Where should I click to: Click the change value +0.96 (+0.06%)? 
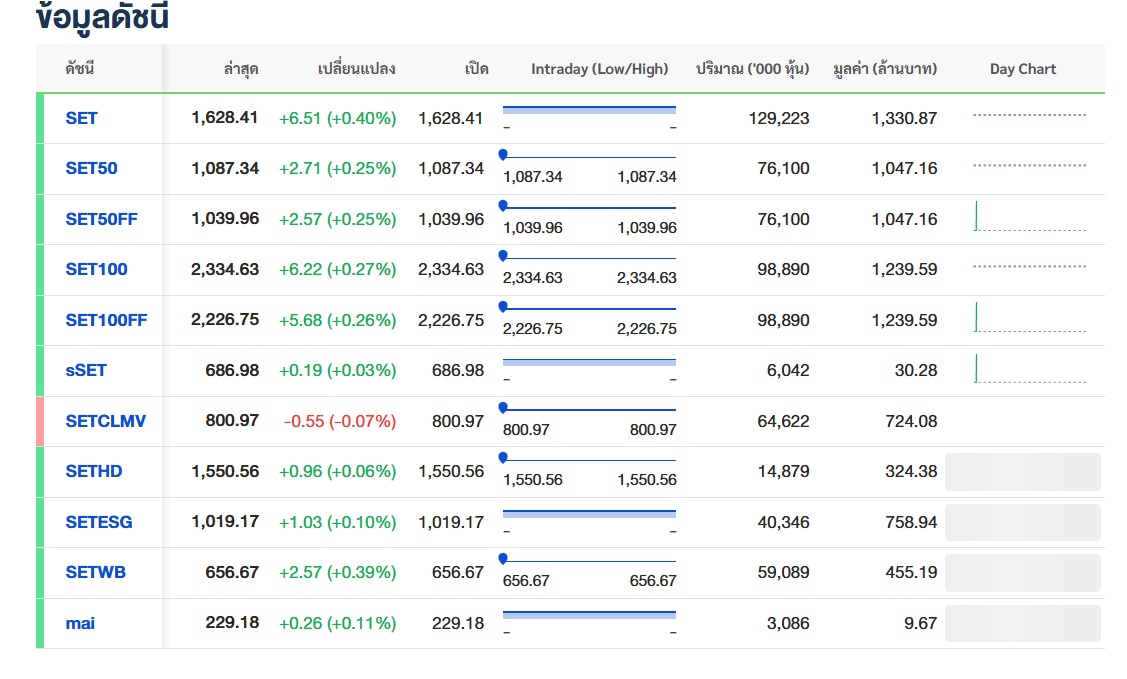click(x=338, y=472)
